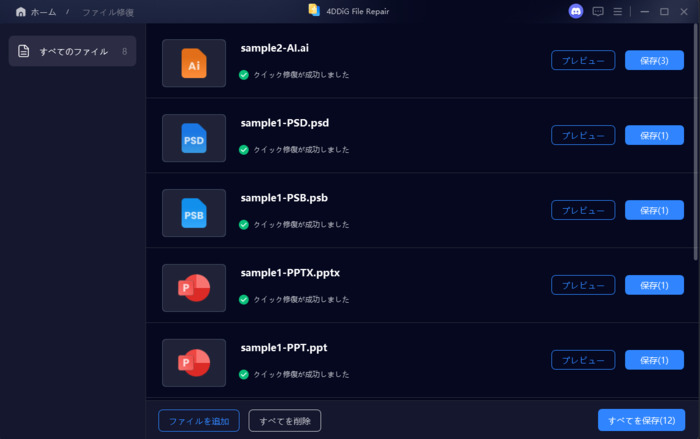
Task: Click green success check for sample1-PPT.ppt
Action: pyautogui.click(x=244, y=374)
